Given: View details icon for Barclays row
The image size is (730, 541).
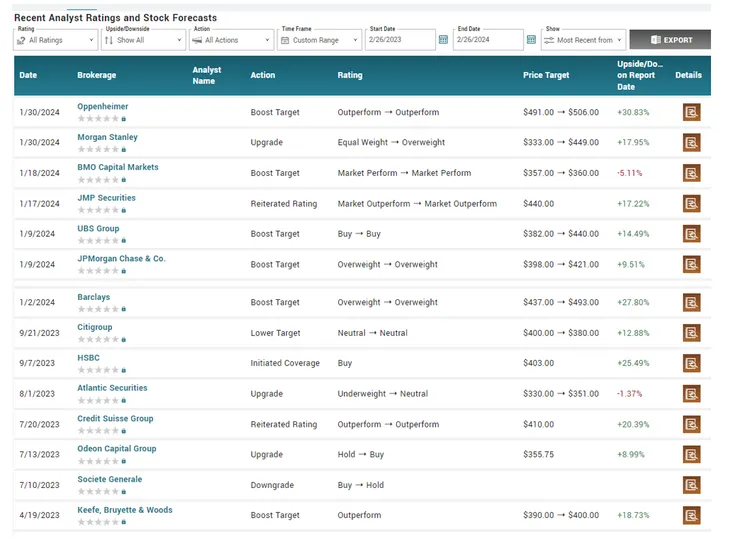Looking at the screenshot, I should pos(691,303).
